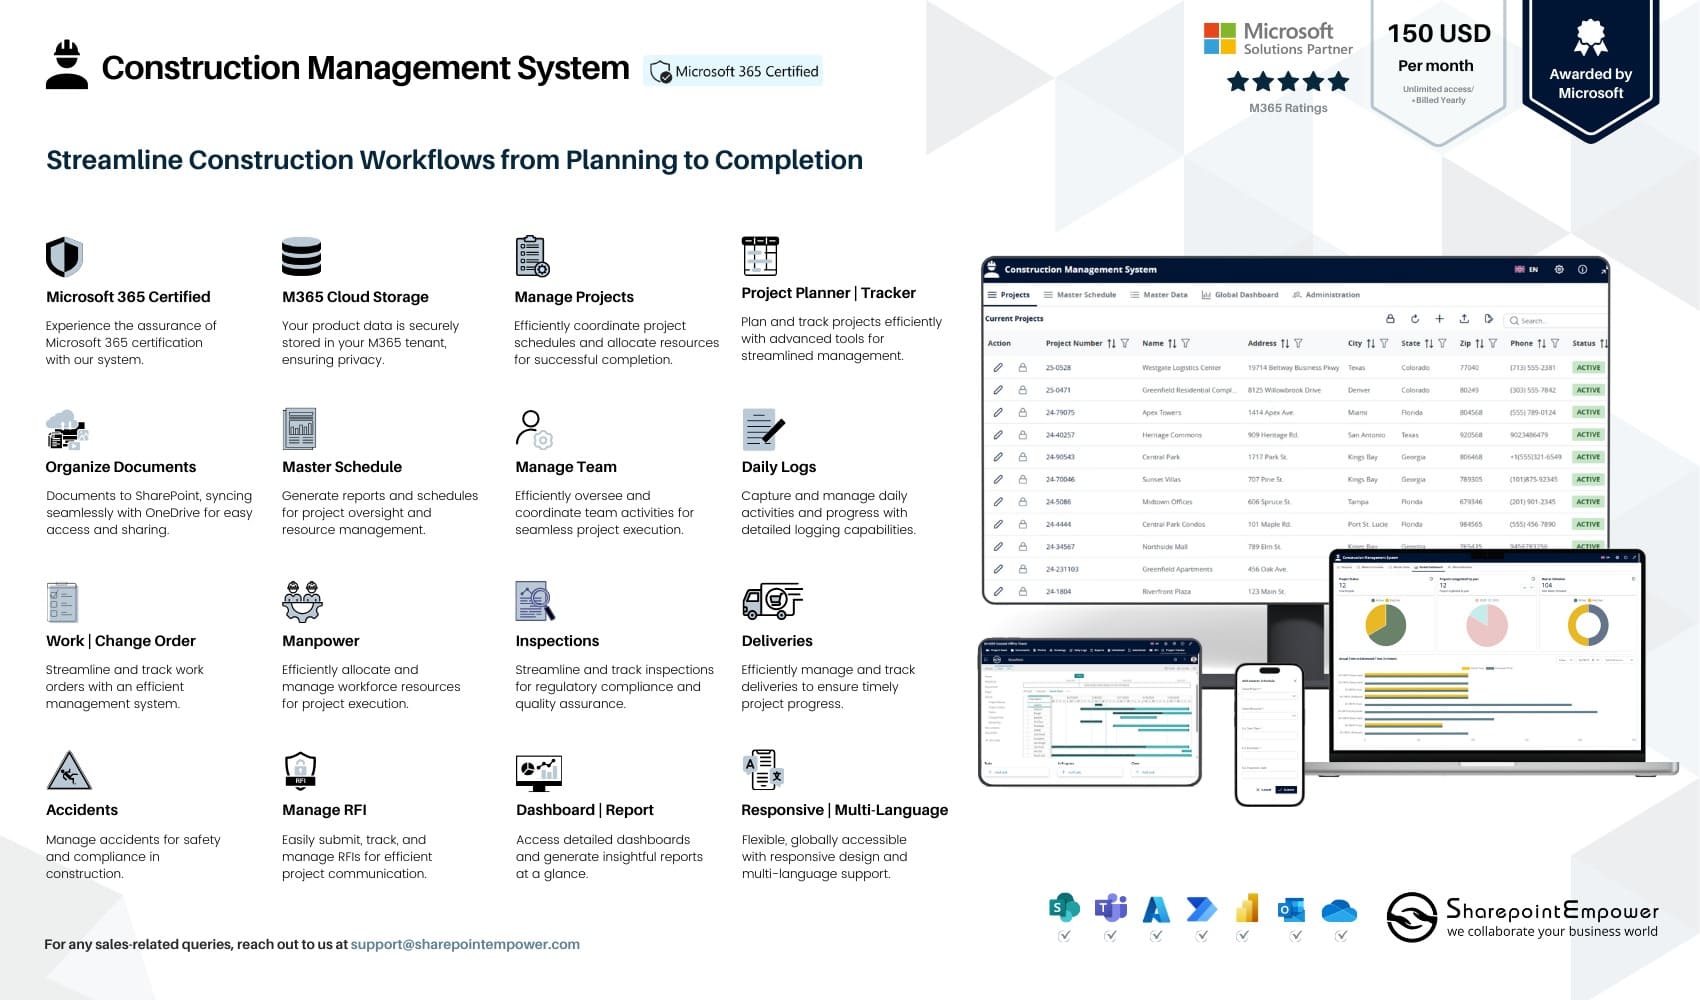The image size is (1700, 1000).
Task: Click the plus icon to add project
Action: click(1439, 319)
